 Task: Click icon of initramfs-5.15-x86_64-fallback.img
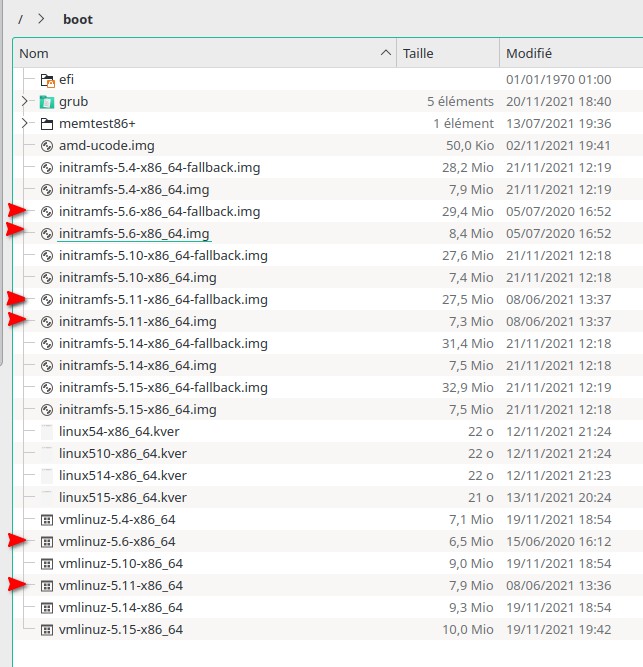(x=47, y=388)
